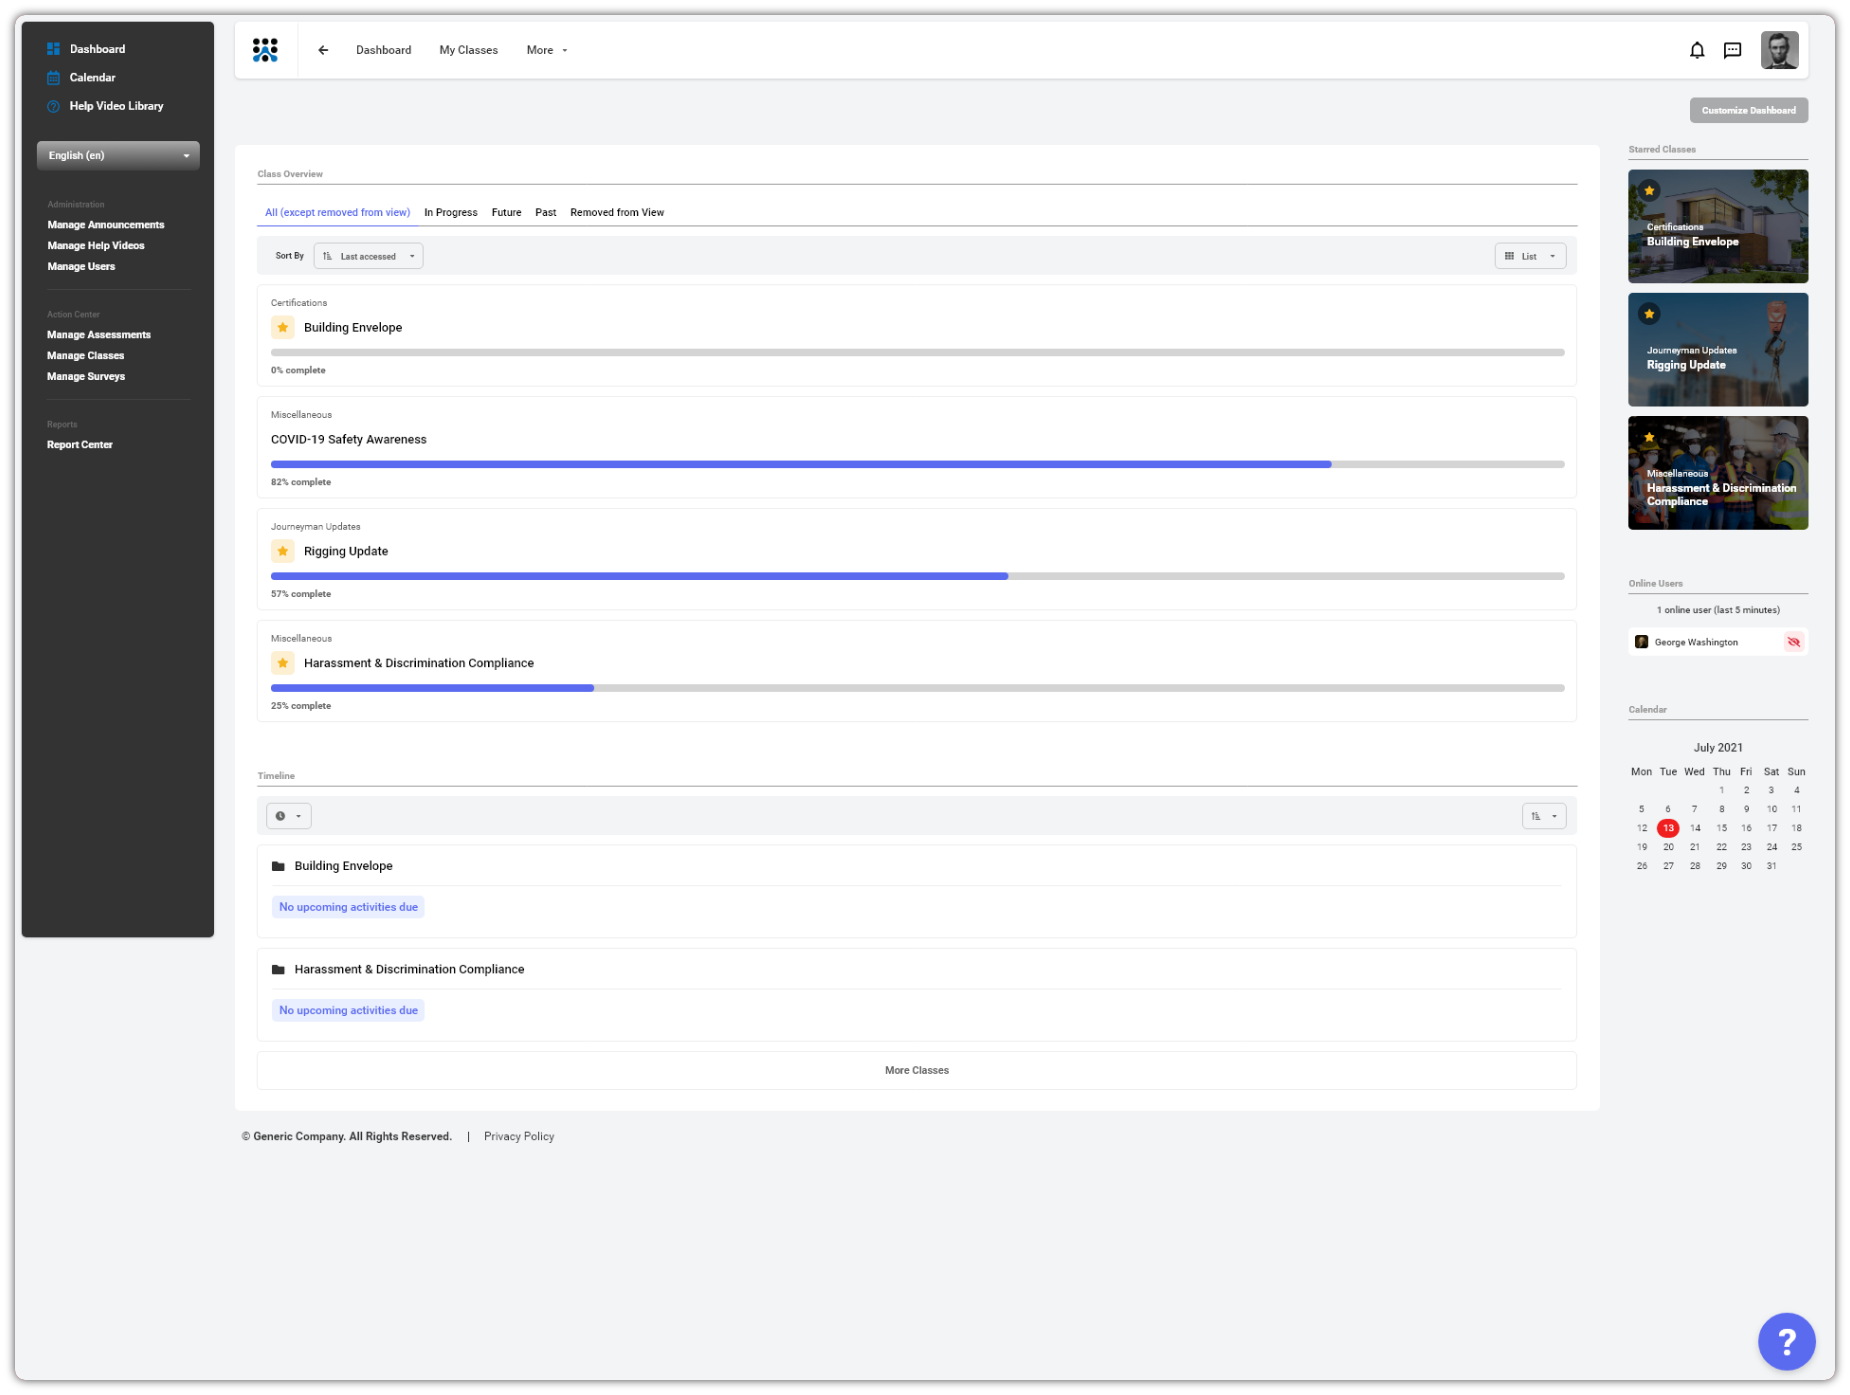This screenshot has width=1850, height=1395.
Task: Open Building Envelope in the Timeline
Action: (x=343, y=866)
